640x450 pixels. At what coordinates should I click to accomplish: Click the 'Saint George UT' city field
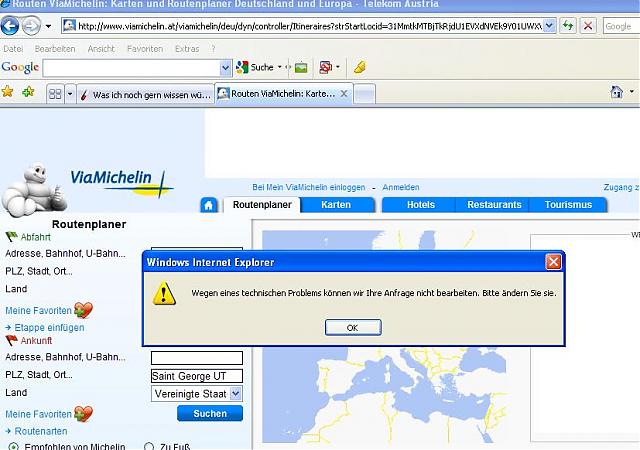click(197, 376)
